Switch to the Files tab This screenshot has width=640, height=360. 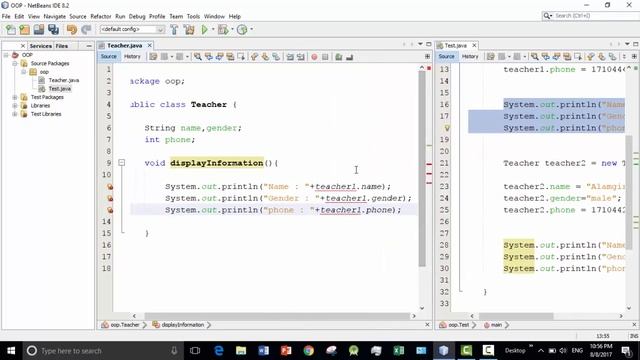point(62,46)
